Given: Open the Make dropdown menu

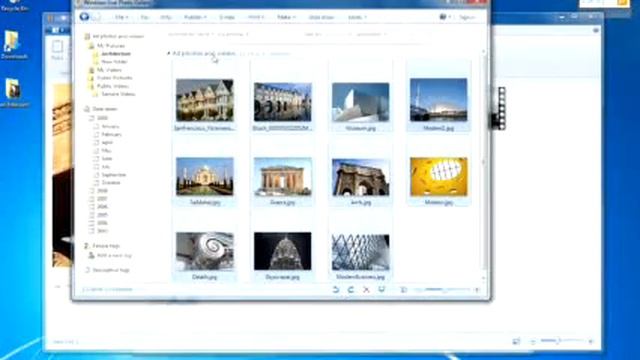Looking at the screenshot, I should tap(286, 17).
